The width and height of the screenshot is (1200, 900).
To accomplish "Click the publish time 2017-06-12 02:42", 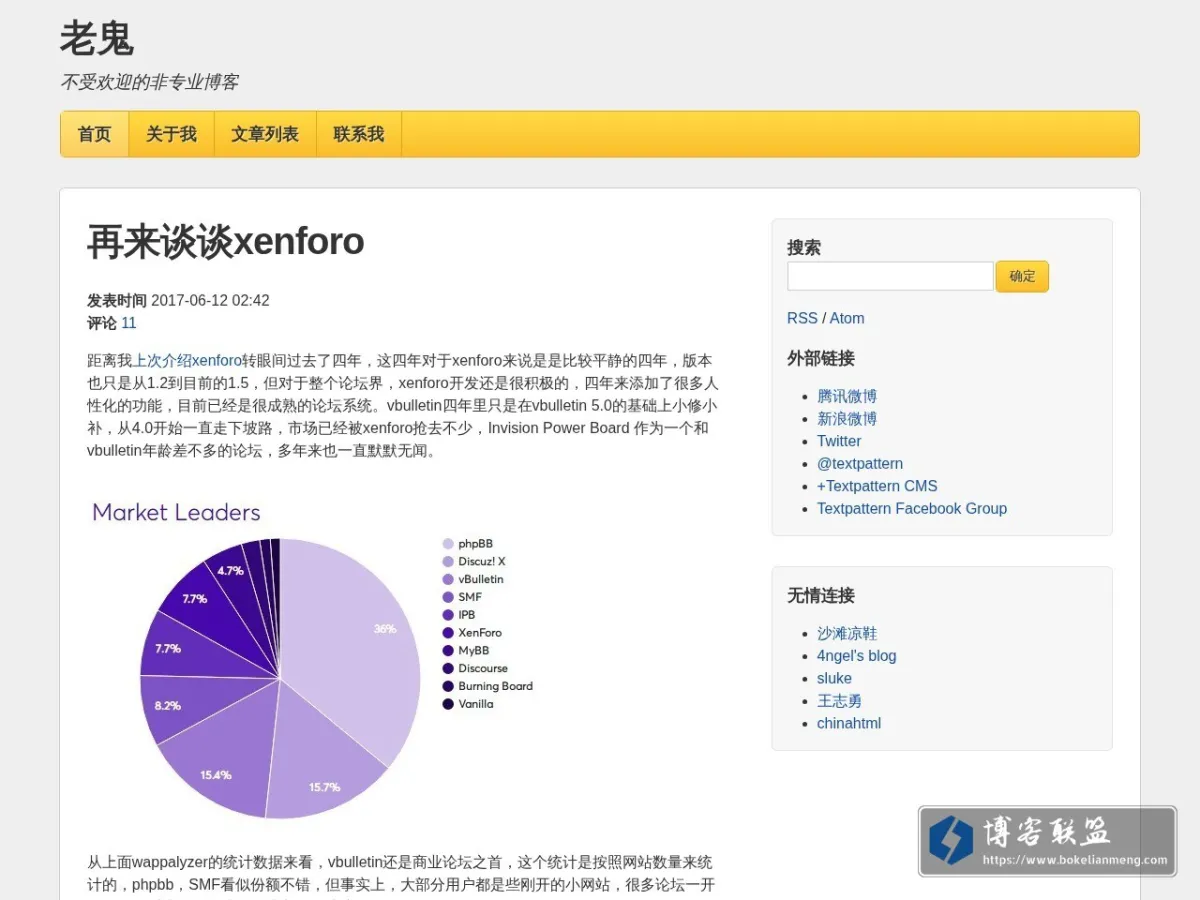I will 210,300.
